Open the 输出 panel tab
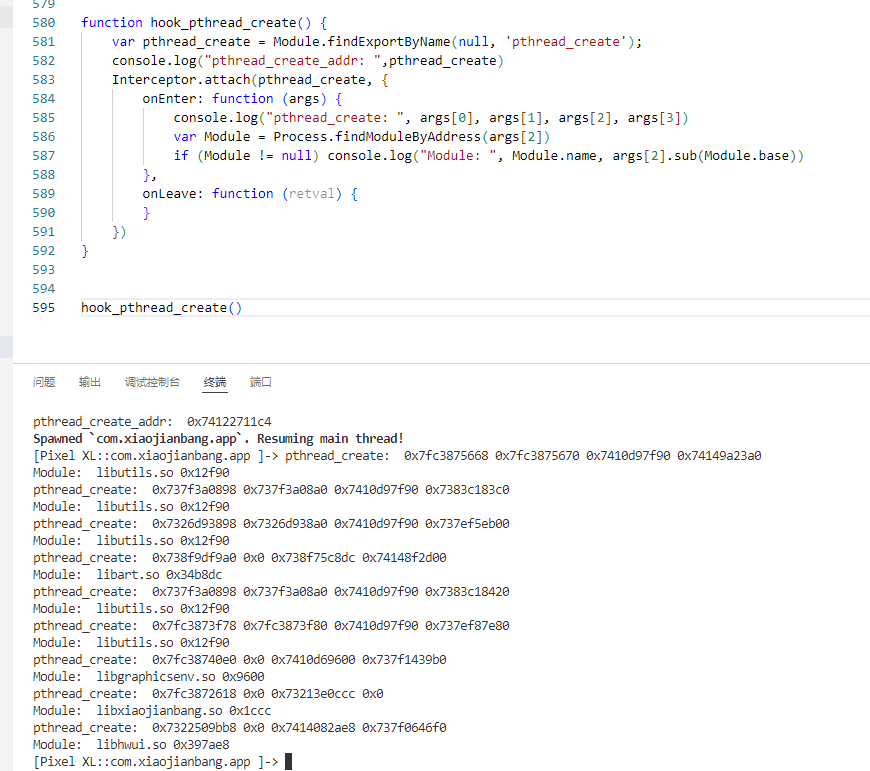 pos(90,382)
